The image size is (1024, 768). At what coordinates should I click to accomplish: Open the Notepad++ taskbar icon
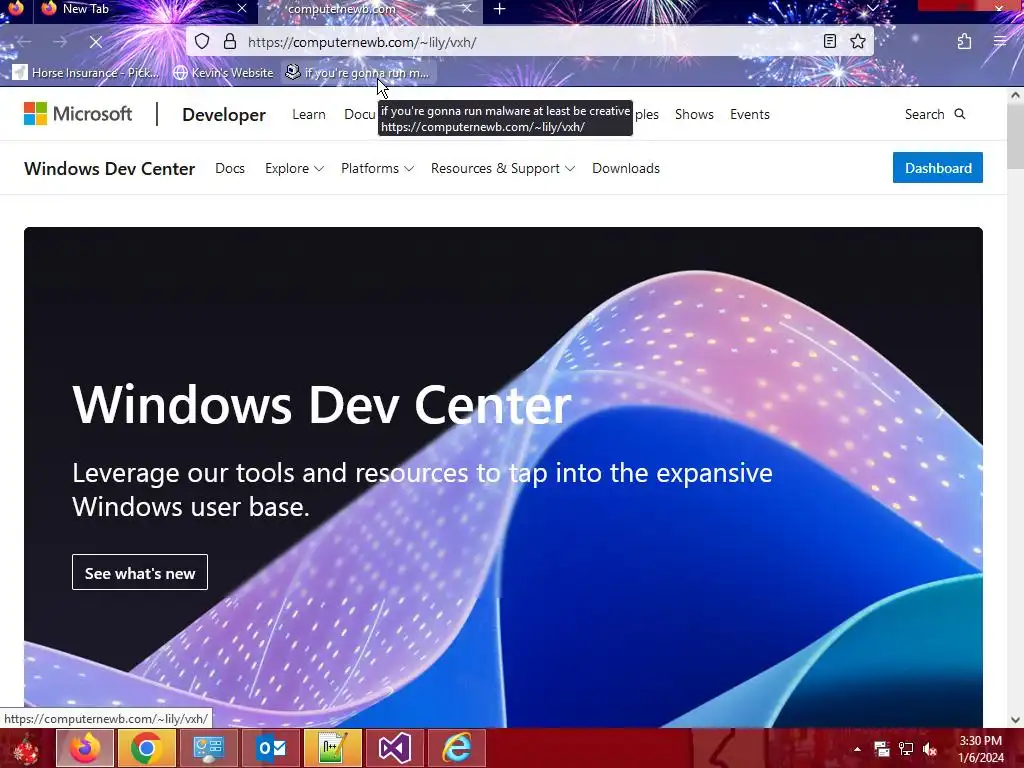pyautogui.click(x=332, y=748)
